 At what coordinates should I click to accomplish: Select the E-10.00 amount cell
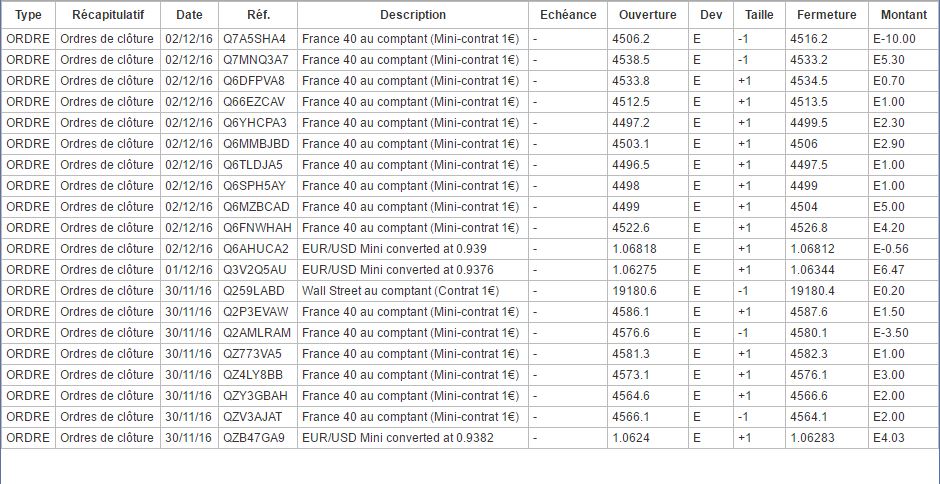click(x=894, y=39)
